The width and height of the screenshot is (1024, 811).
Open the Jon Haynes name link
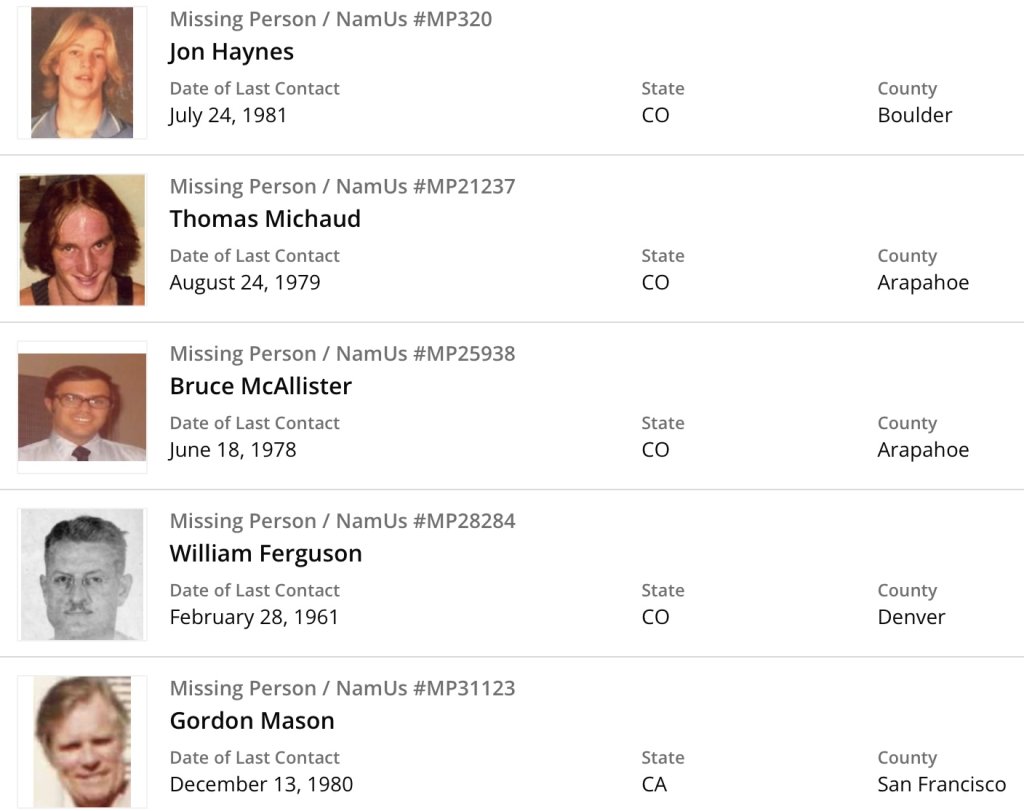tap(231, 51)
